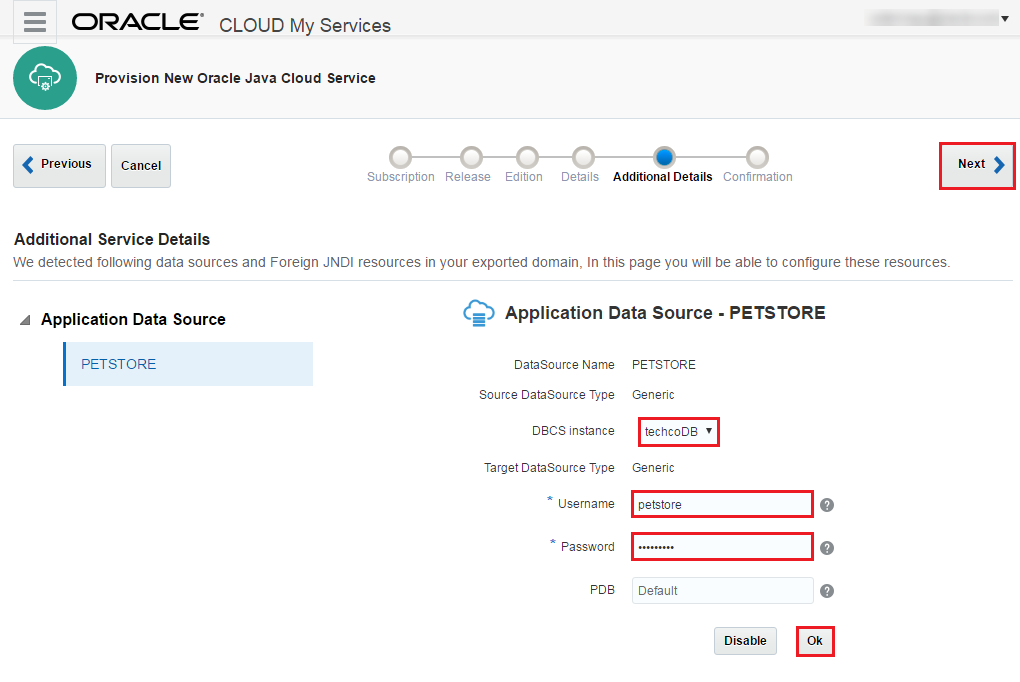This screenshot has width=1020, height=682.
Task: Show help for the Username field
Action: click(827, 505)
